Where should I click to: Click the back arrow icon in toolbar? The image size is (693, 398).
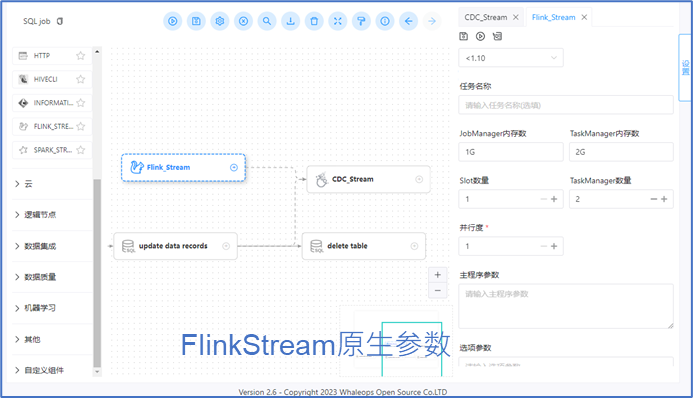408,21
